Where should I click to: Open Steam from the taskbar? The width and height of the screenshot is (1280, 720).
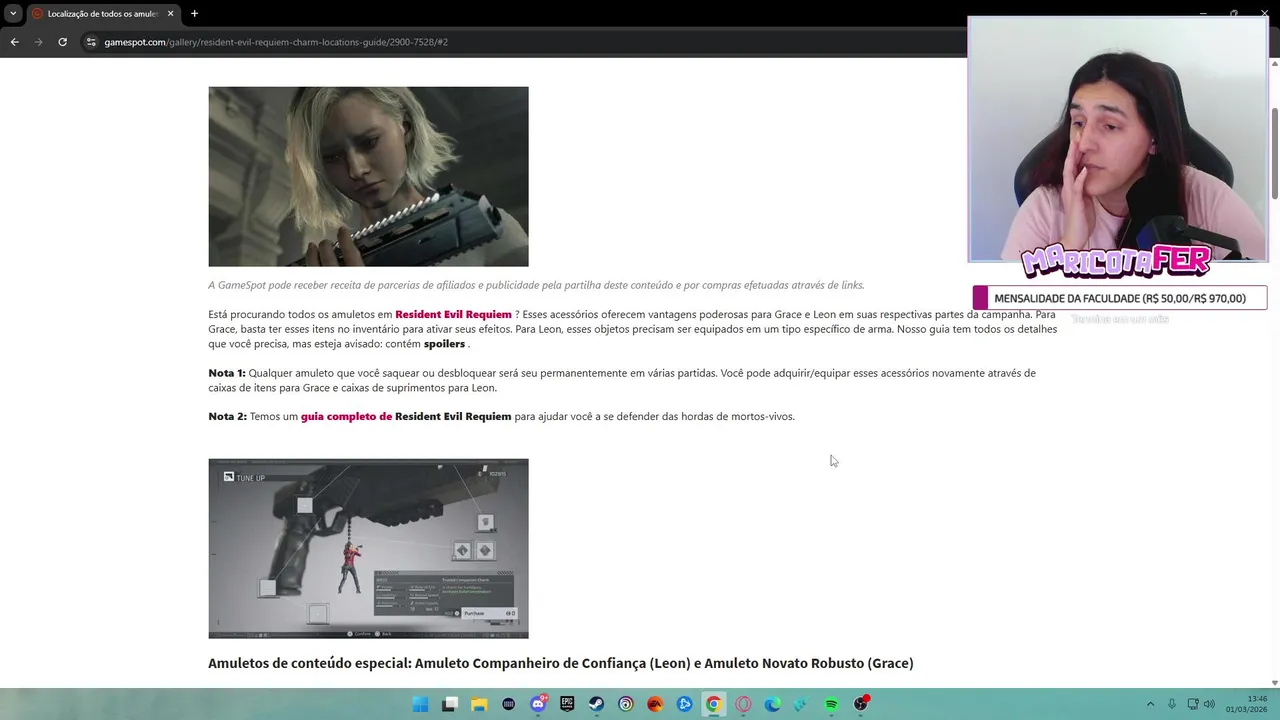click(596, 704)
